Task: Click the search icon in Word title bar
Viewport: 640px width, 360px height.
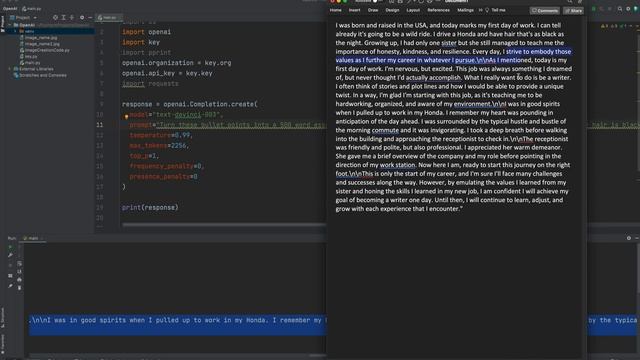Action: tap(569, 2)
